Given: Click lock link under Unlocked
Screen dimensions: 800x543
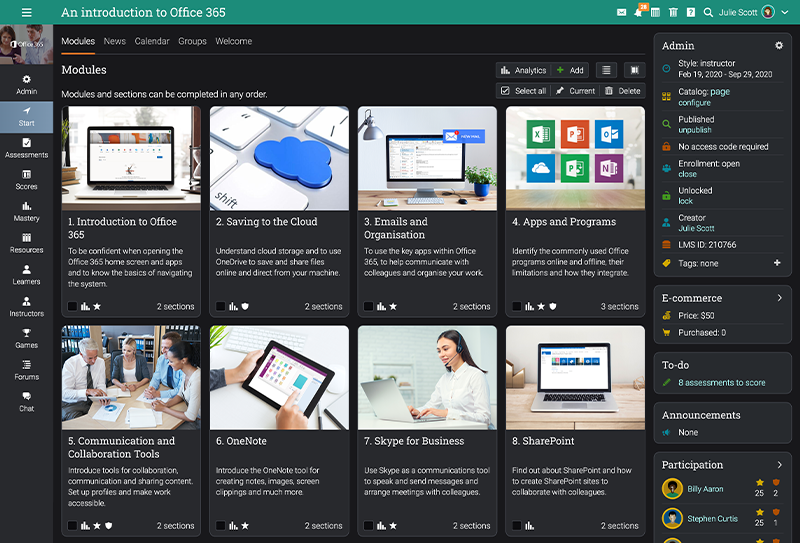Looking at the screenshot, I should click(x=685, y=201).
